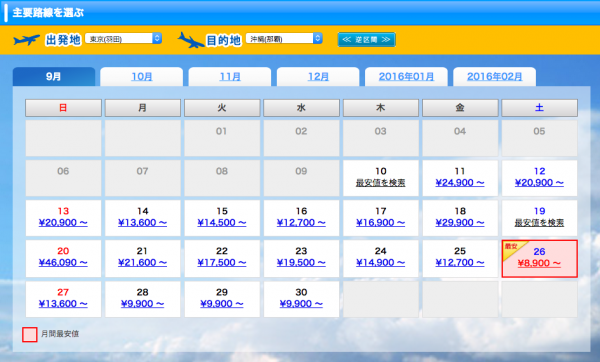Open the 12月 month tab

pos(318,77)
